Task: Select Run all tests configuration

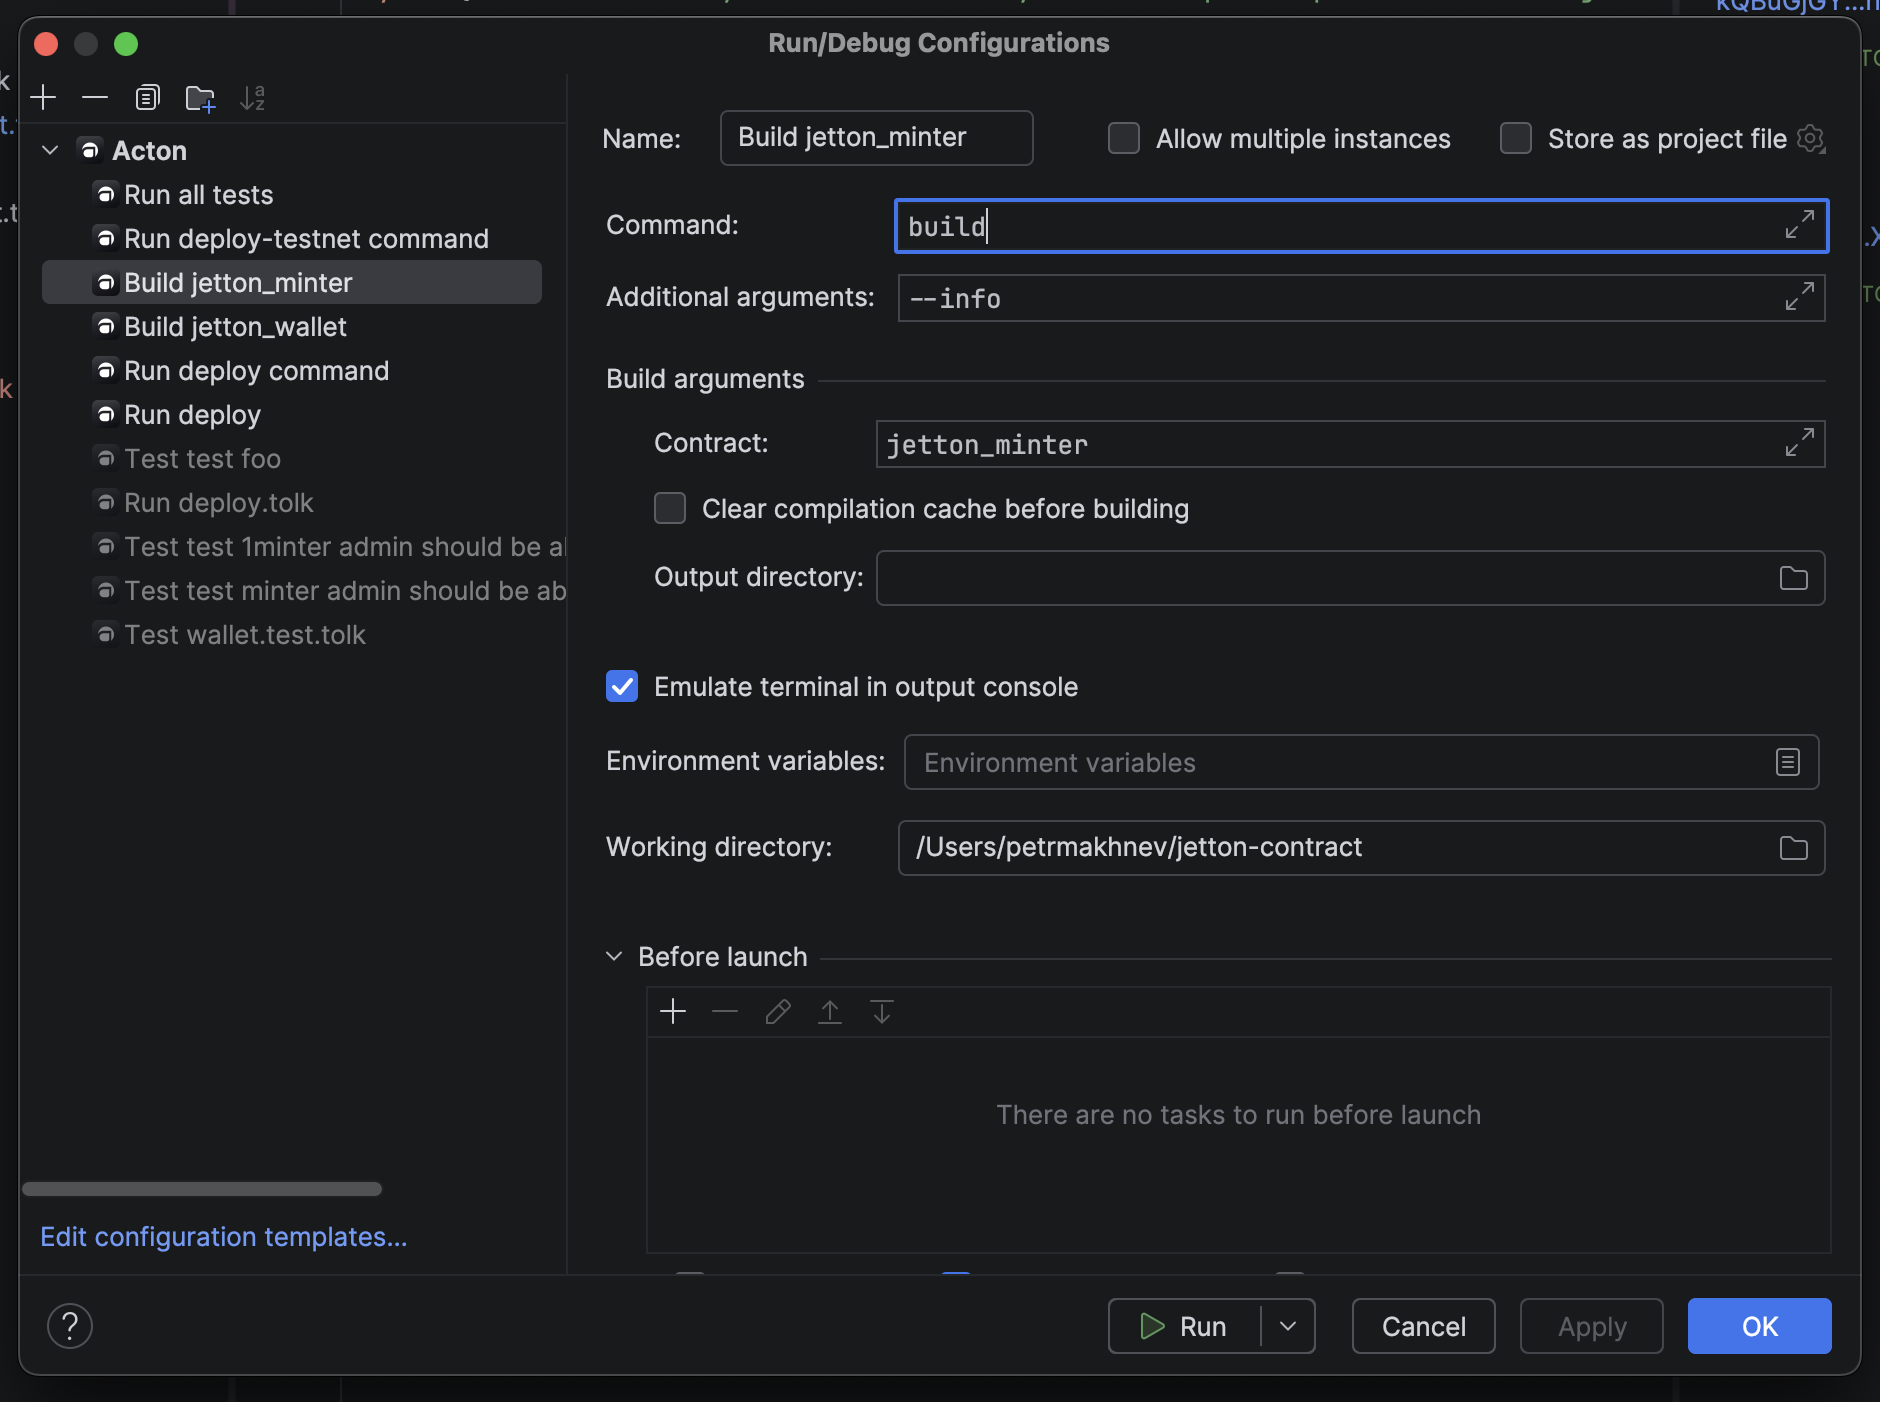Action: tap(198, 195)
